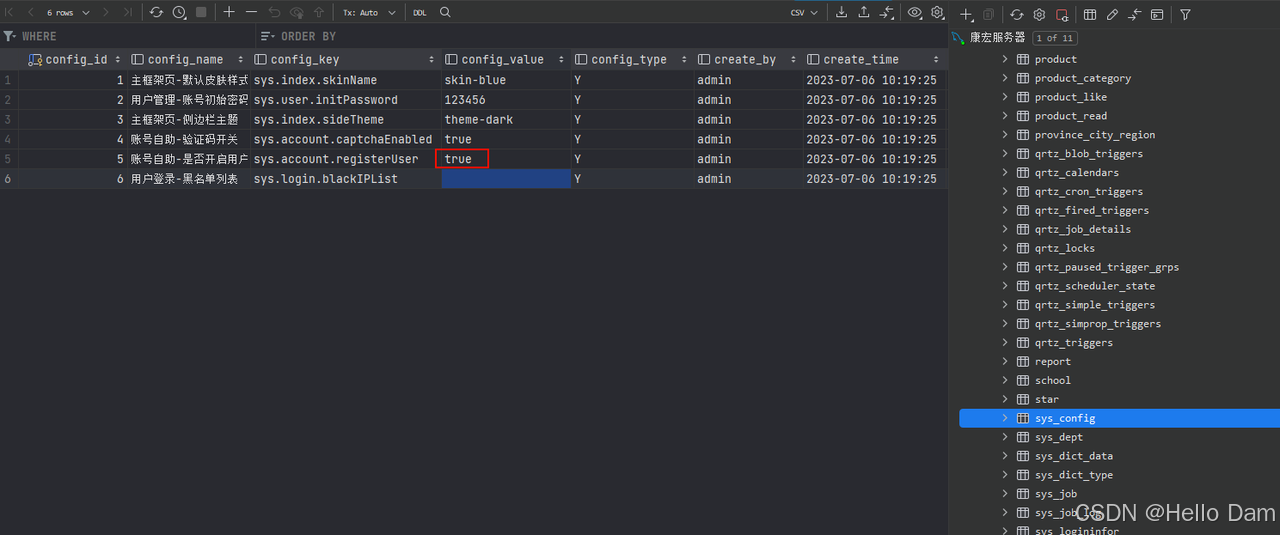Expand the sys_dept table node
Viewport: 1280px width, 535px height.
(1006, 437)
